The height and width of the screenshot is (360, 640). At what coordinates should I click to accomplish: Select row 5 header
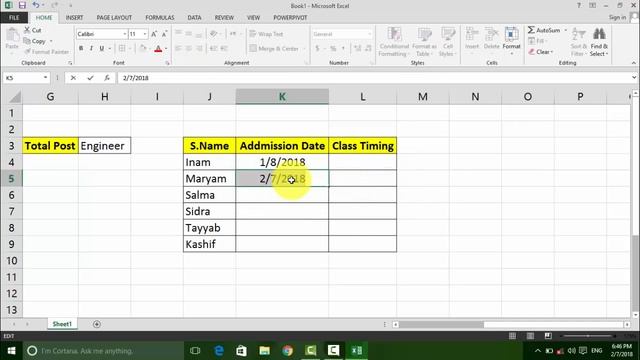11,178
